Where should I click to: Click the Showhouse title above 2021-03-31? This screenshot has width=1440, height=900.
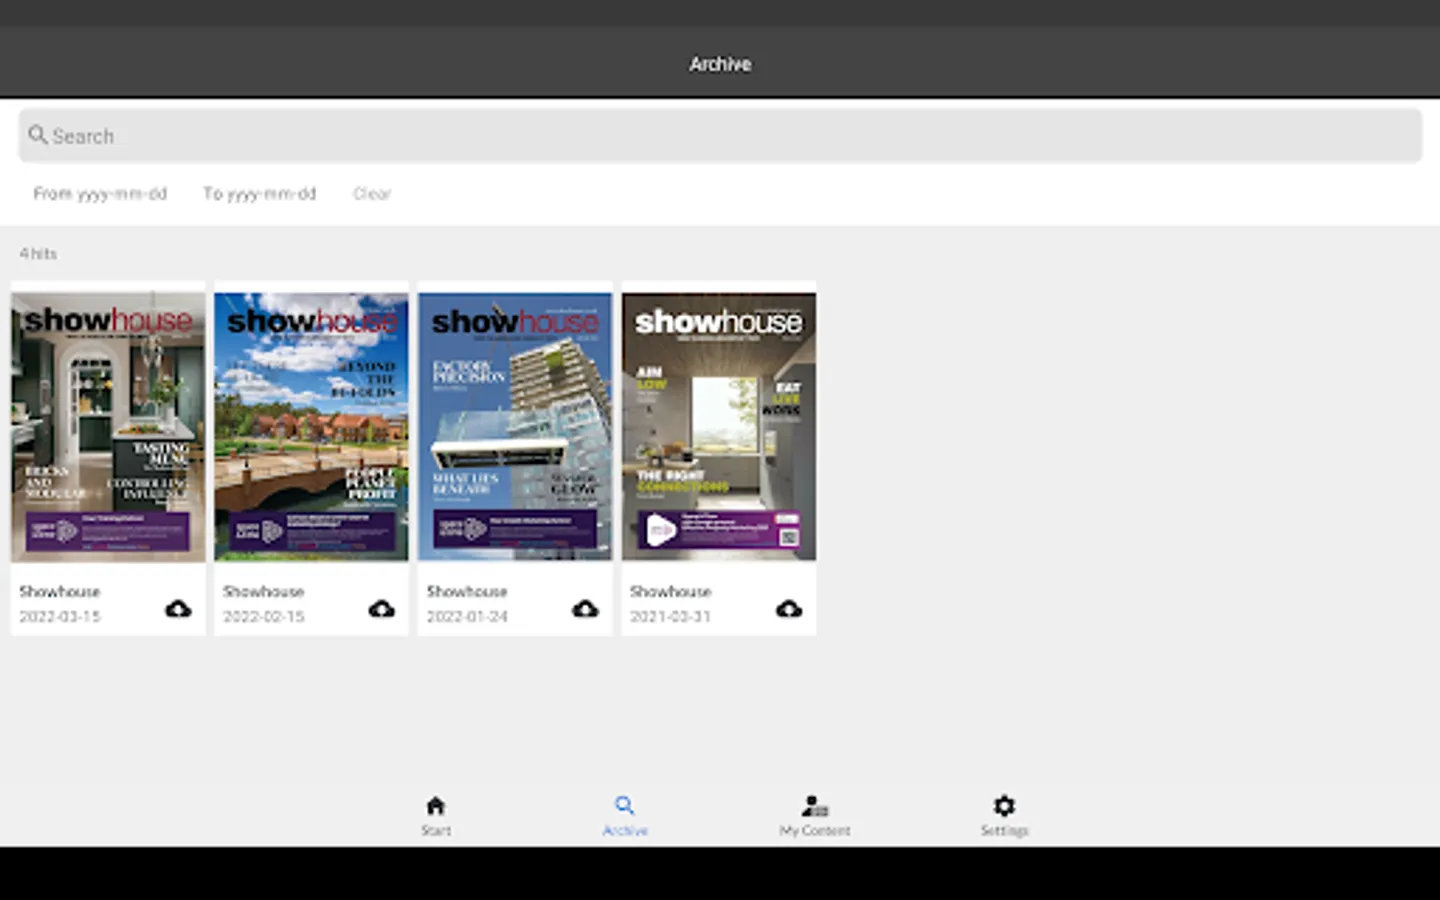(x=671, y=591)
